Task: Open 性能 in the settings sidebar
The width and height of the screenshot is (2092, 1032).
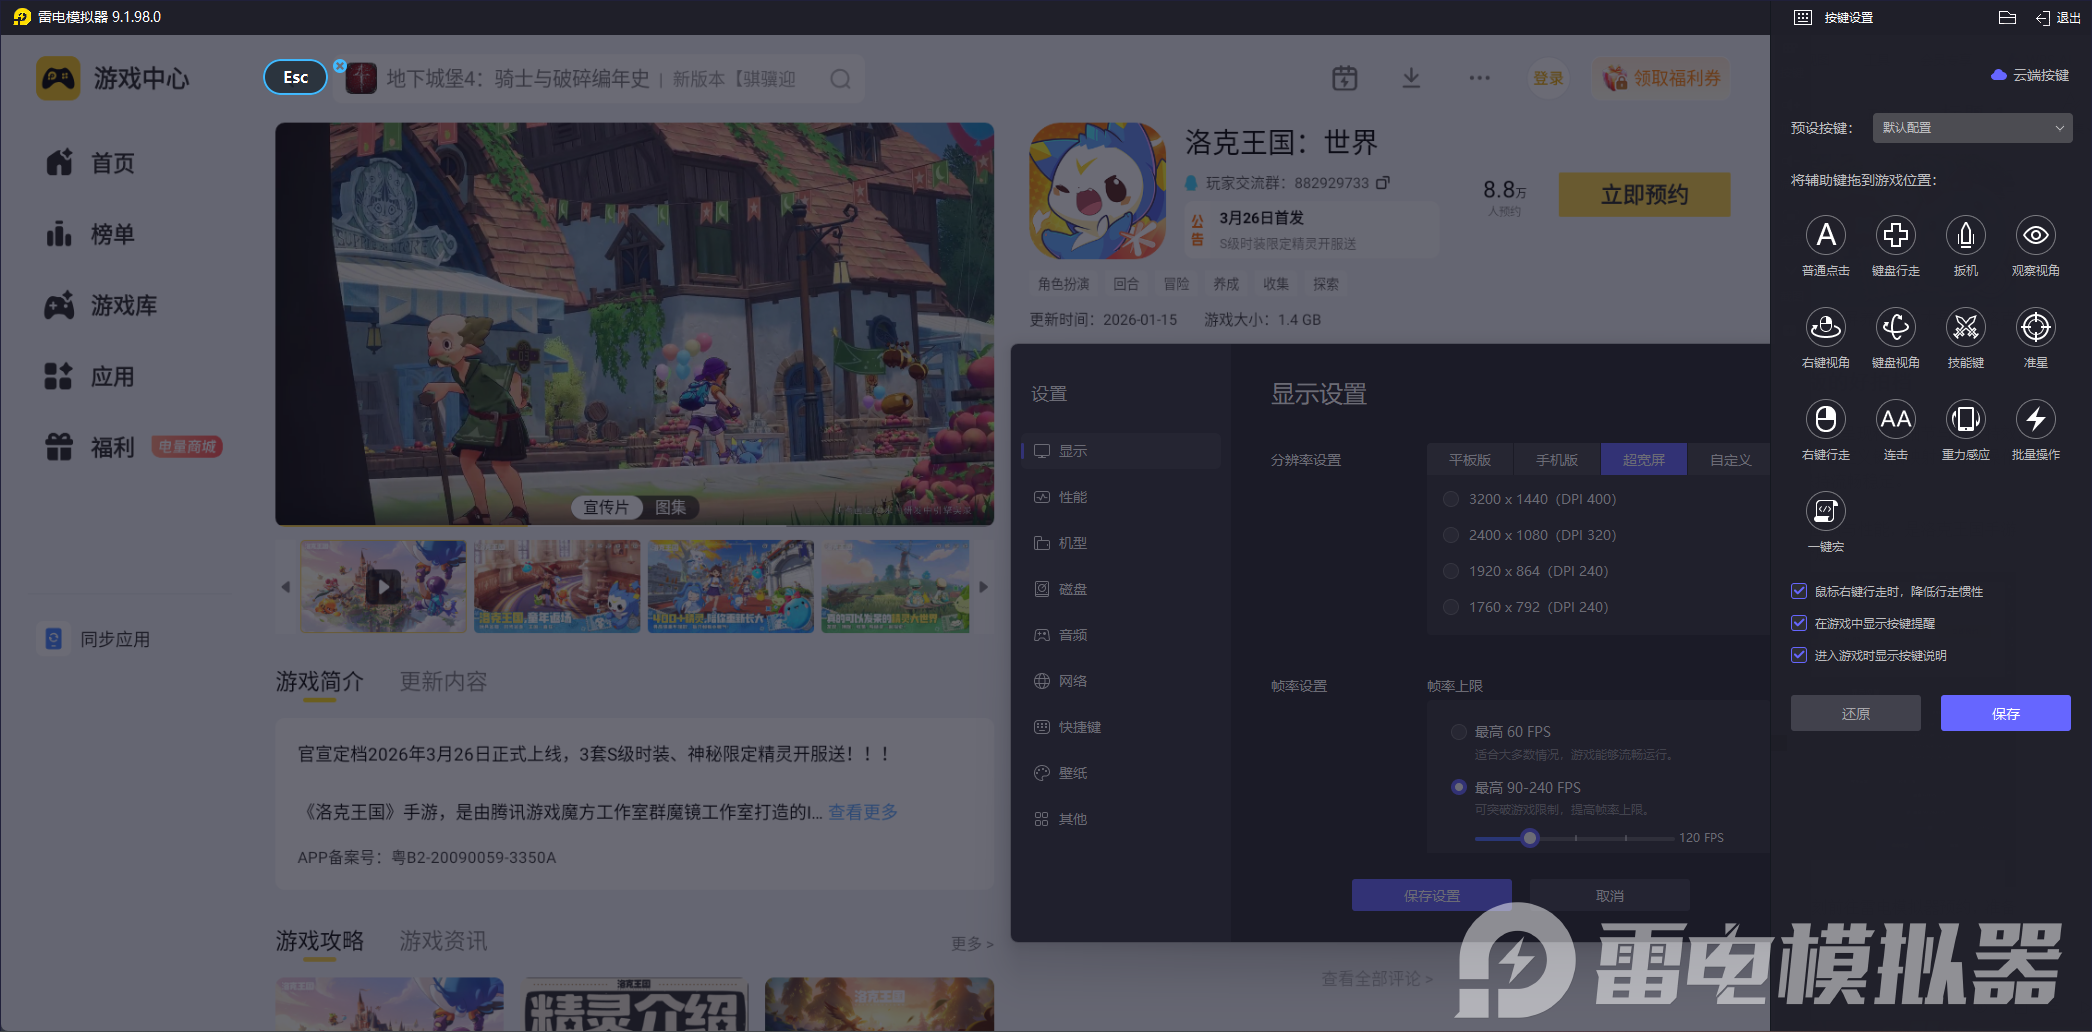Action: click(1121, 497)
